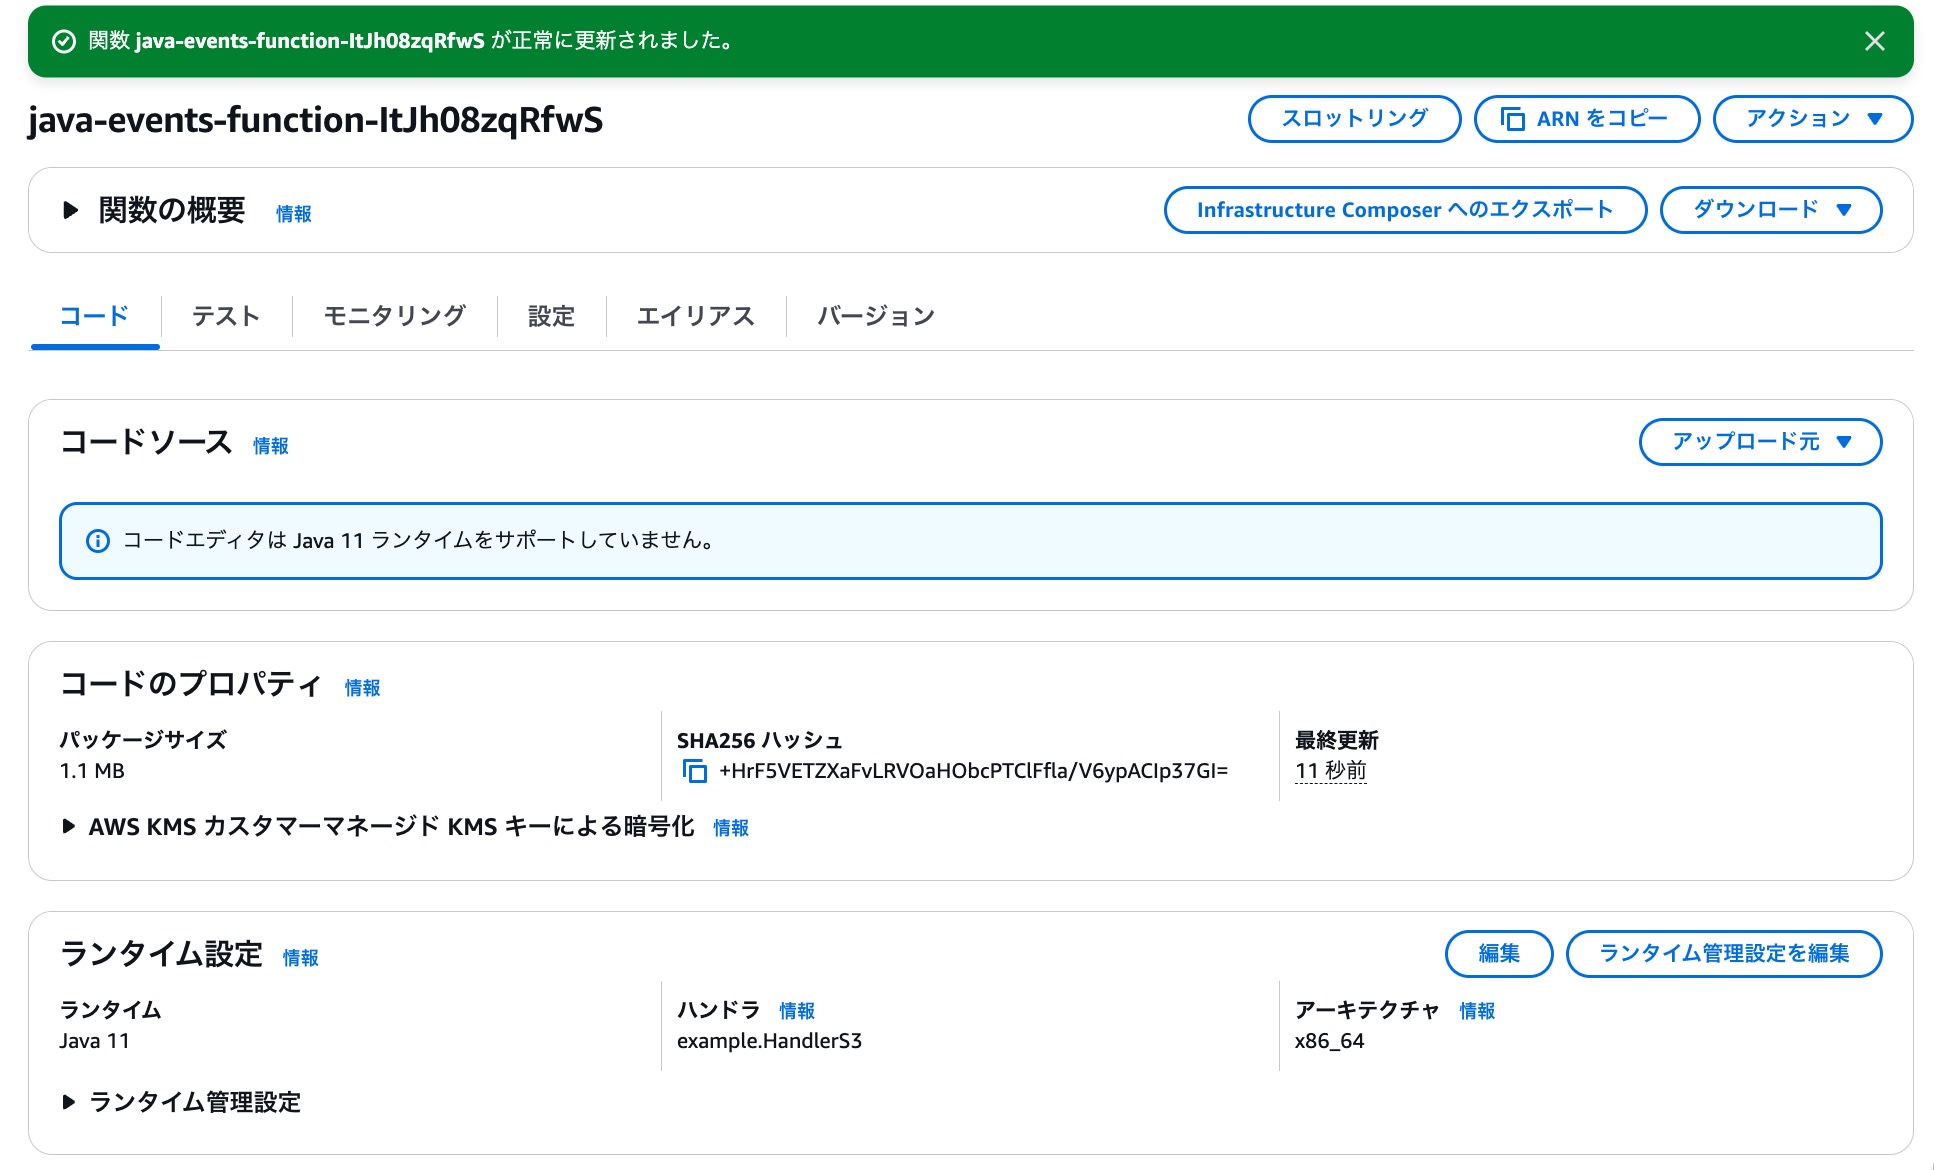Image resolution: width=1934 pixels, height=1170 pixels.
Task: Click the スロットリング button
Action: [x=1354, y=119]
